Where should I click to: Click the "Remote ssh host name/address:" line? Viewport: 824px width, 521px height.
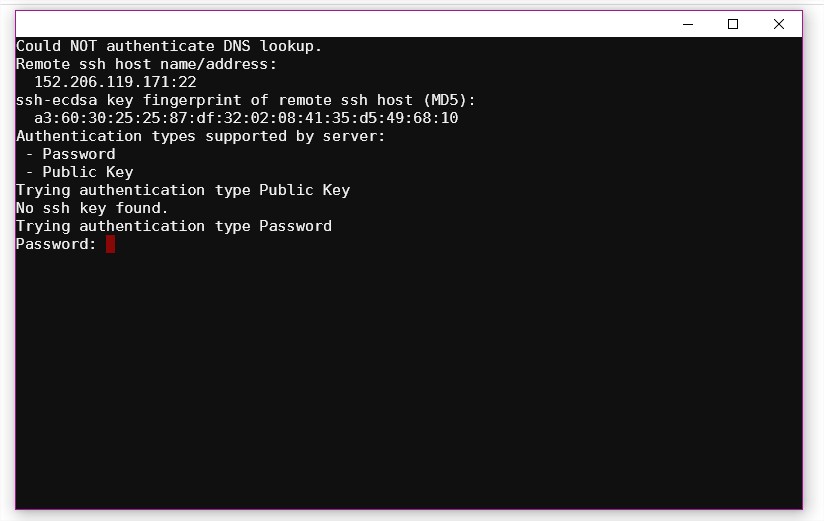pyautogui.click(x=146, y=64)
